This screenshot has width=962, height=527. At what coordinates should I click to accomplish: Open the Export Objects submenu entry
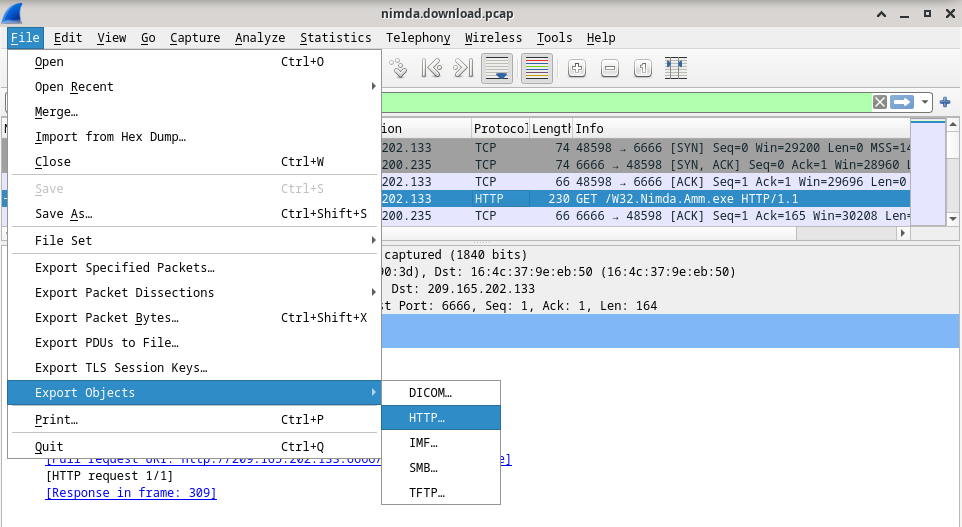click(x=194, y=393)
